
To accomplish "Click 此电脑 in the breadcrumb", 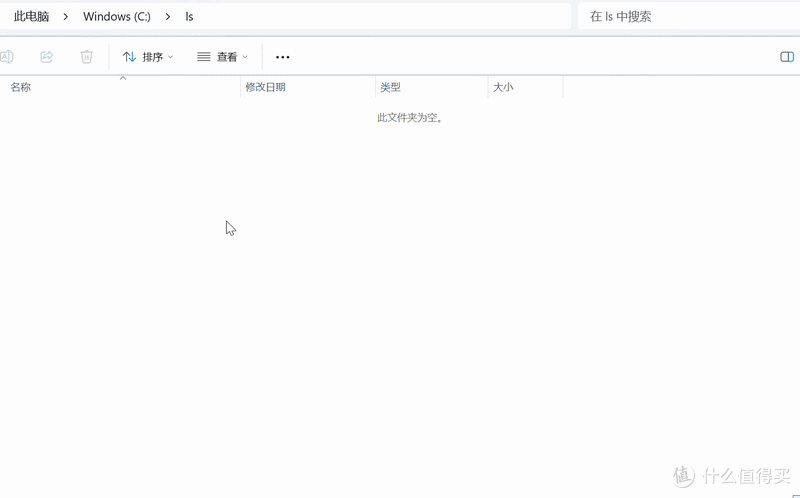I will click(31, 16).
